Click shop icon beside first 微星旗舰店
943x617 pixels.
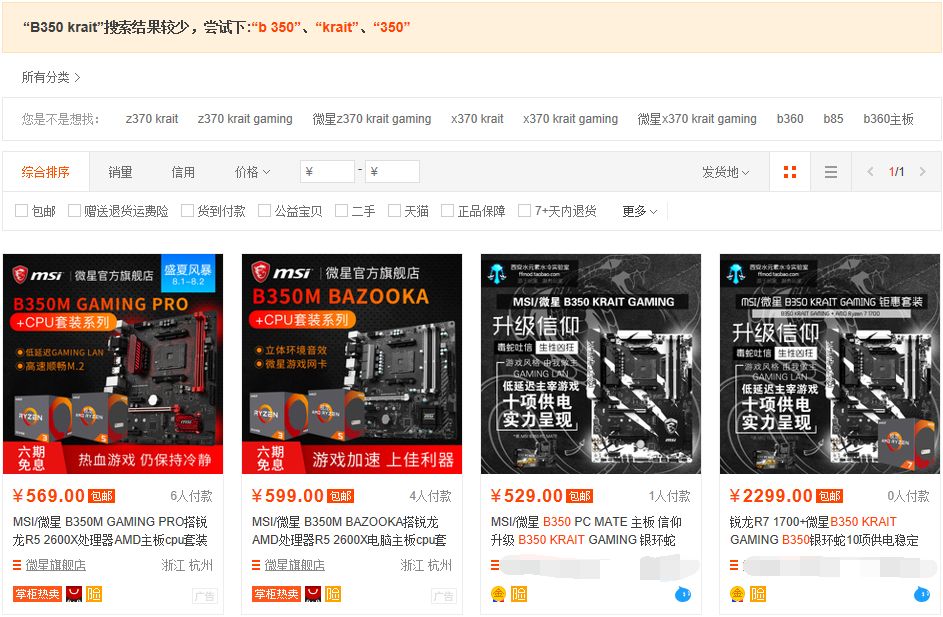(x=17, y=565)
